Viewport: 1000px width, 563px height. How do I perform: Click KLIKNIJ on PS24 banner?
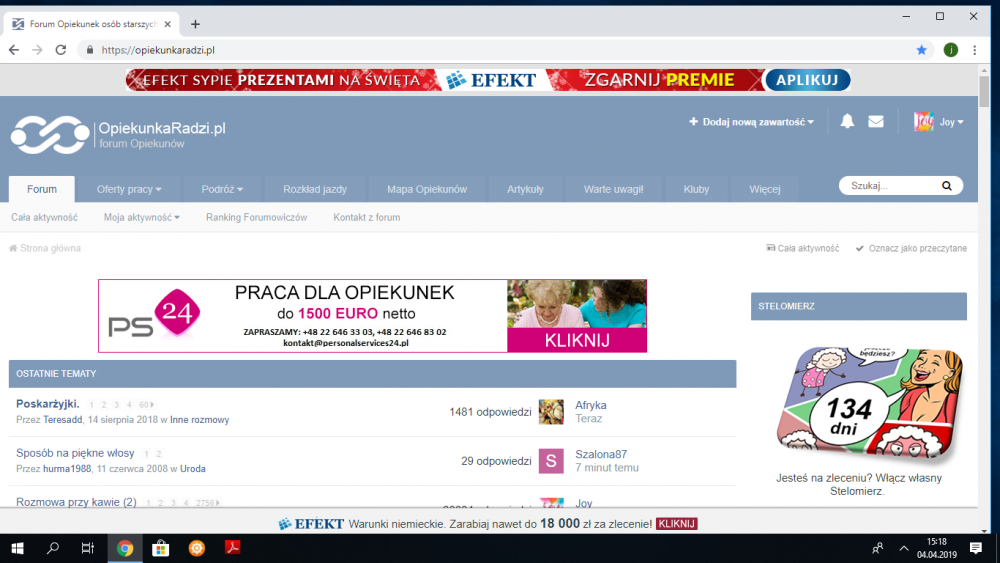pyautogui.click(x=577, y=340)
